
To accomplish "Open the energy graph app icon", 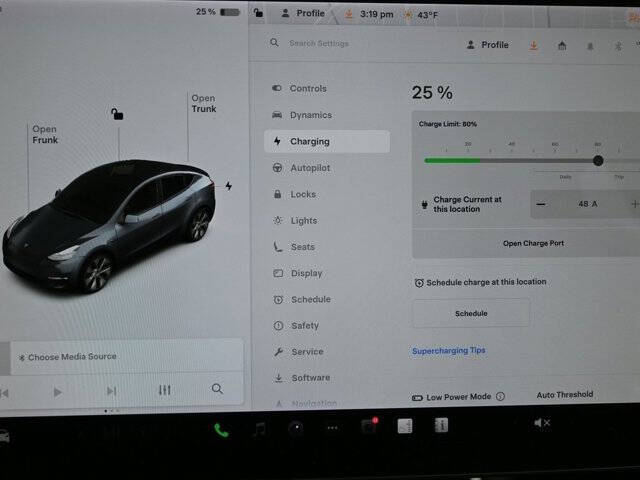I will coord(405,426).
